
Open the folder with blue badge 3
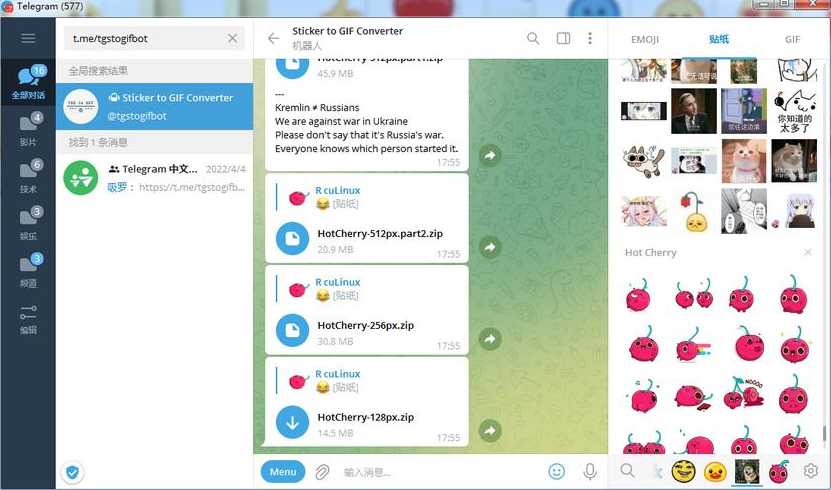click(x=28, y=271)
